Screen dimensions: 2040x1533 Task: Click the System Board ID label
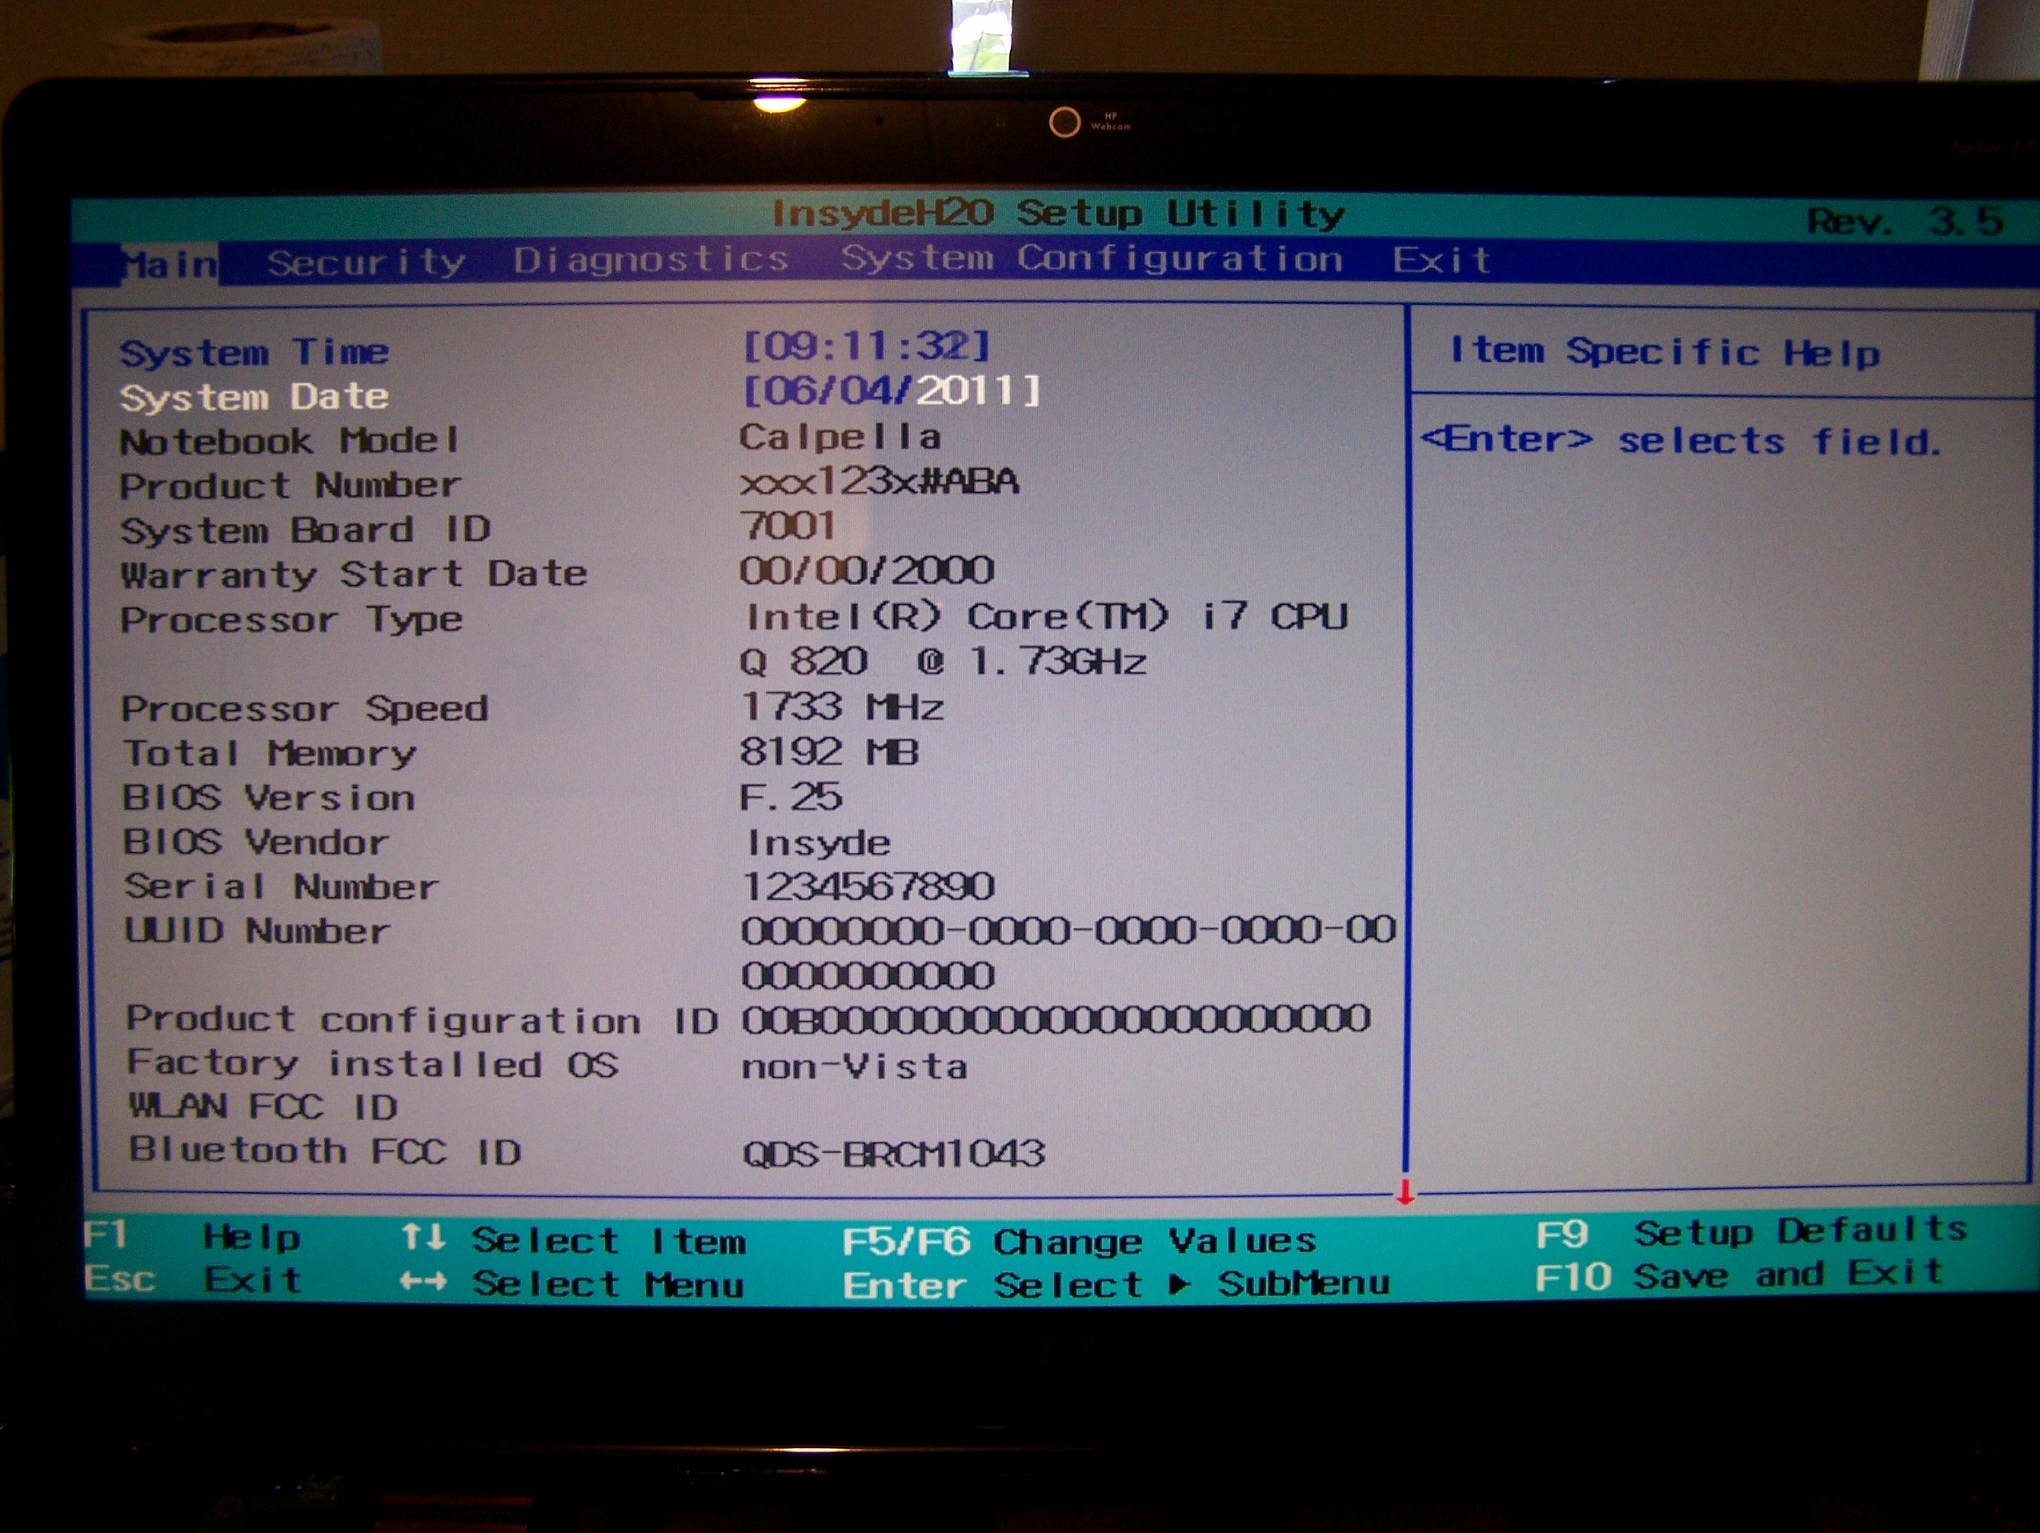pyautogui.click(x=306, y=530)
